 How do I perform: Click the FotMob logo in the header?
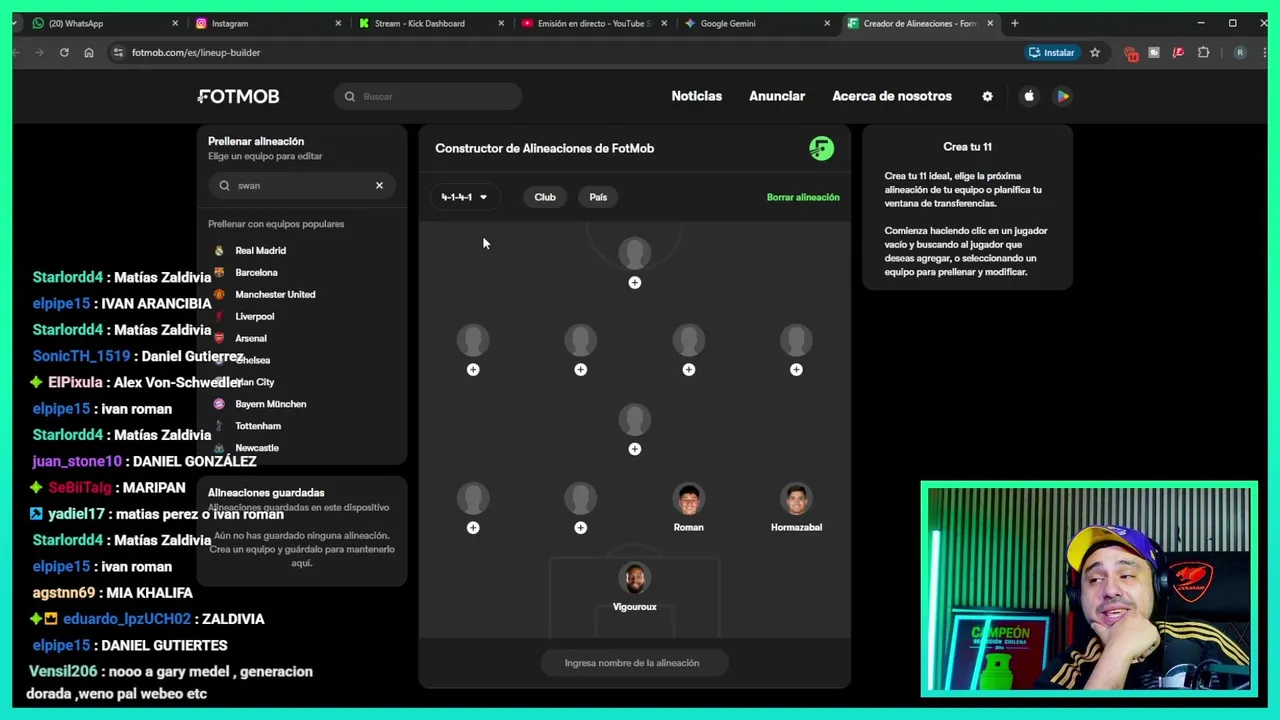pyautogui.click(x=238, y=96)
